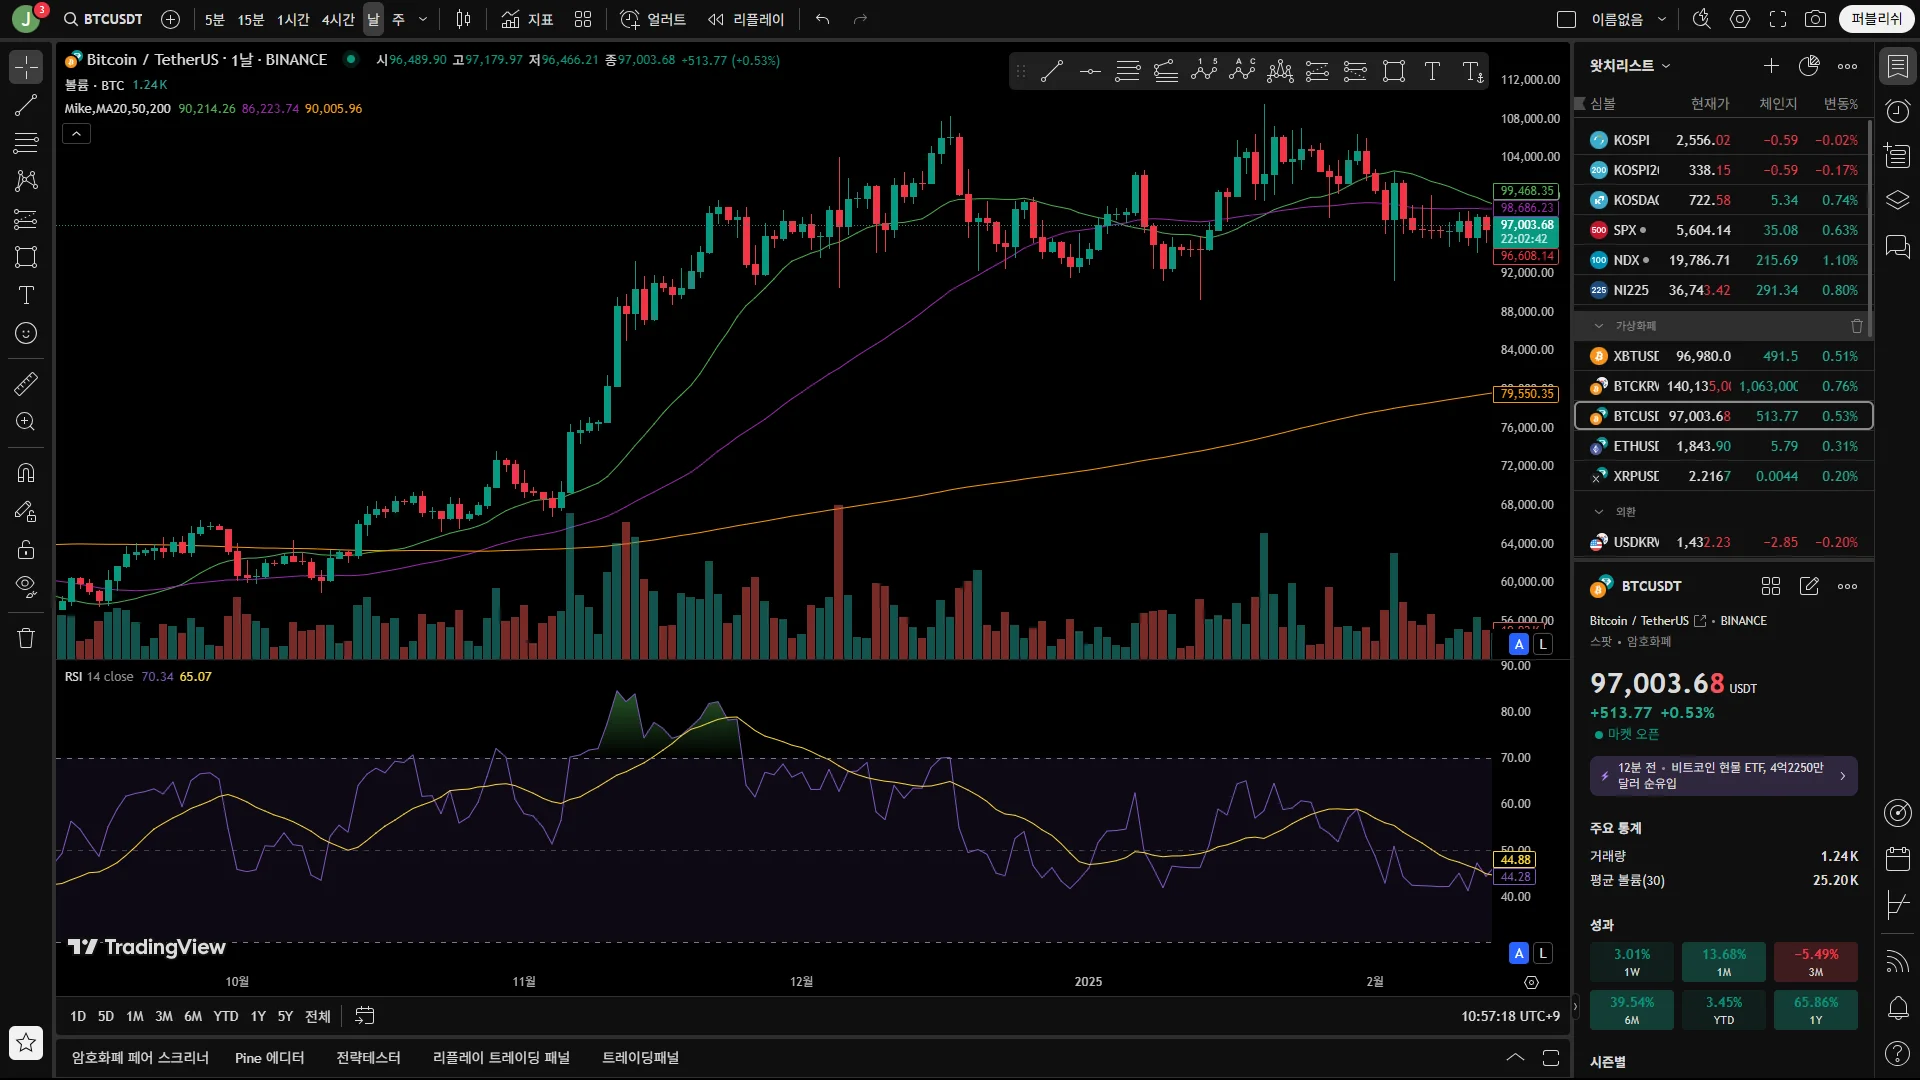Viewport: 1920px width, 1080px height.
Task: Click the magnet mode icon
Action: [26, 473]
